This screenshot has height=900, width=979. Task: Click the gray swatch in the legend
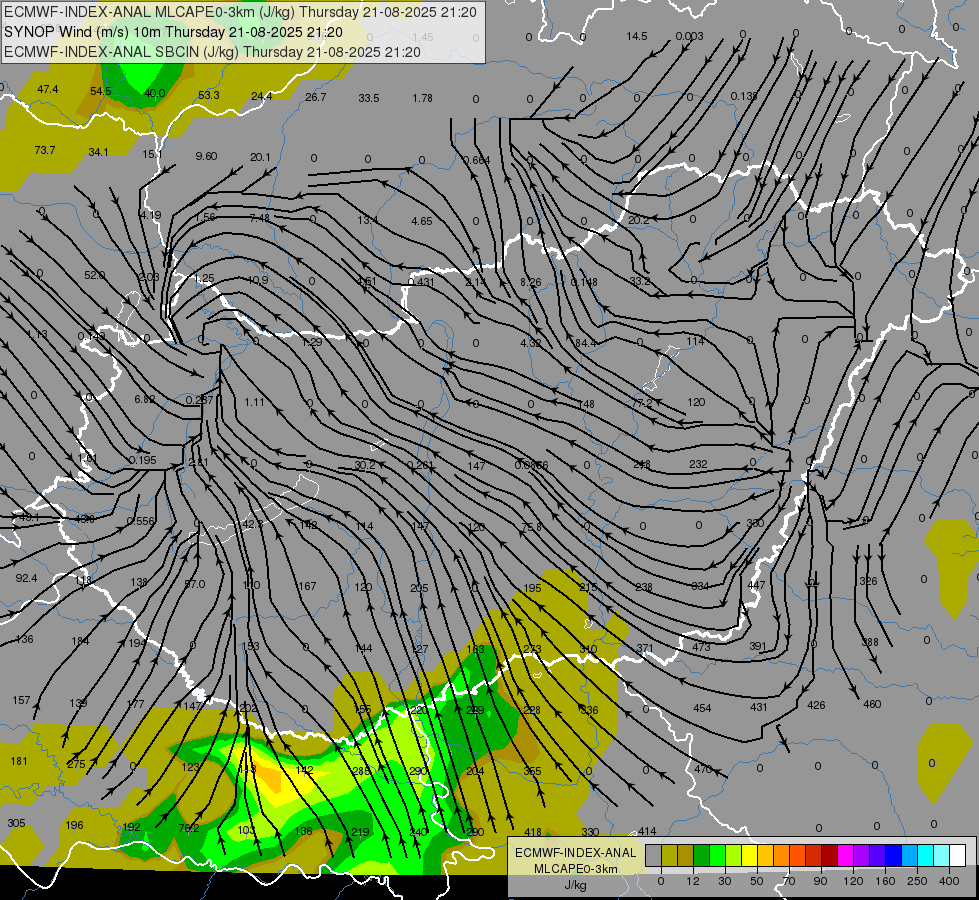(x=653, y=856)
